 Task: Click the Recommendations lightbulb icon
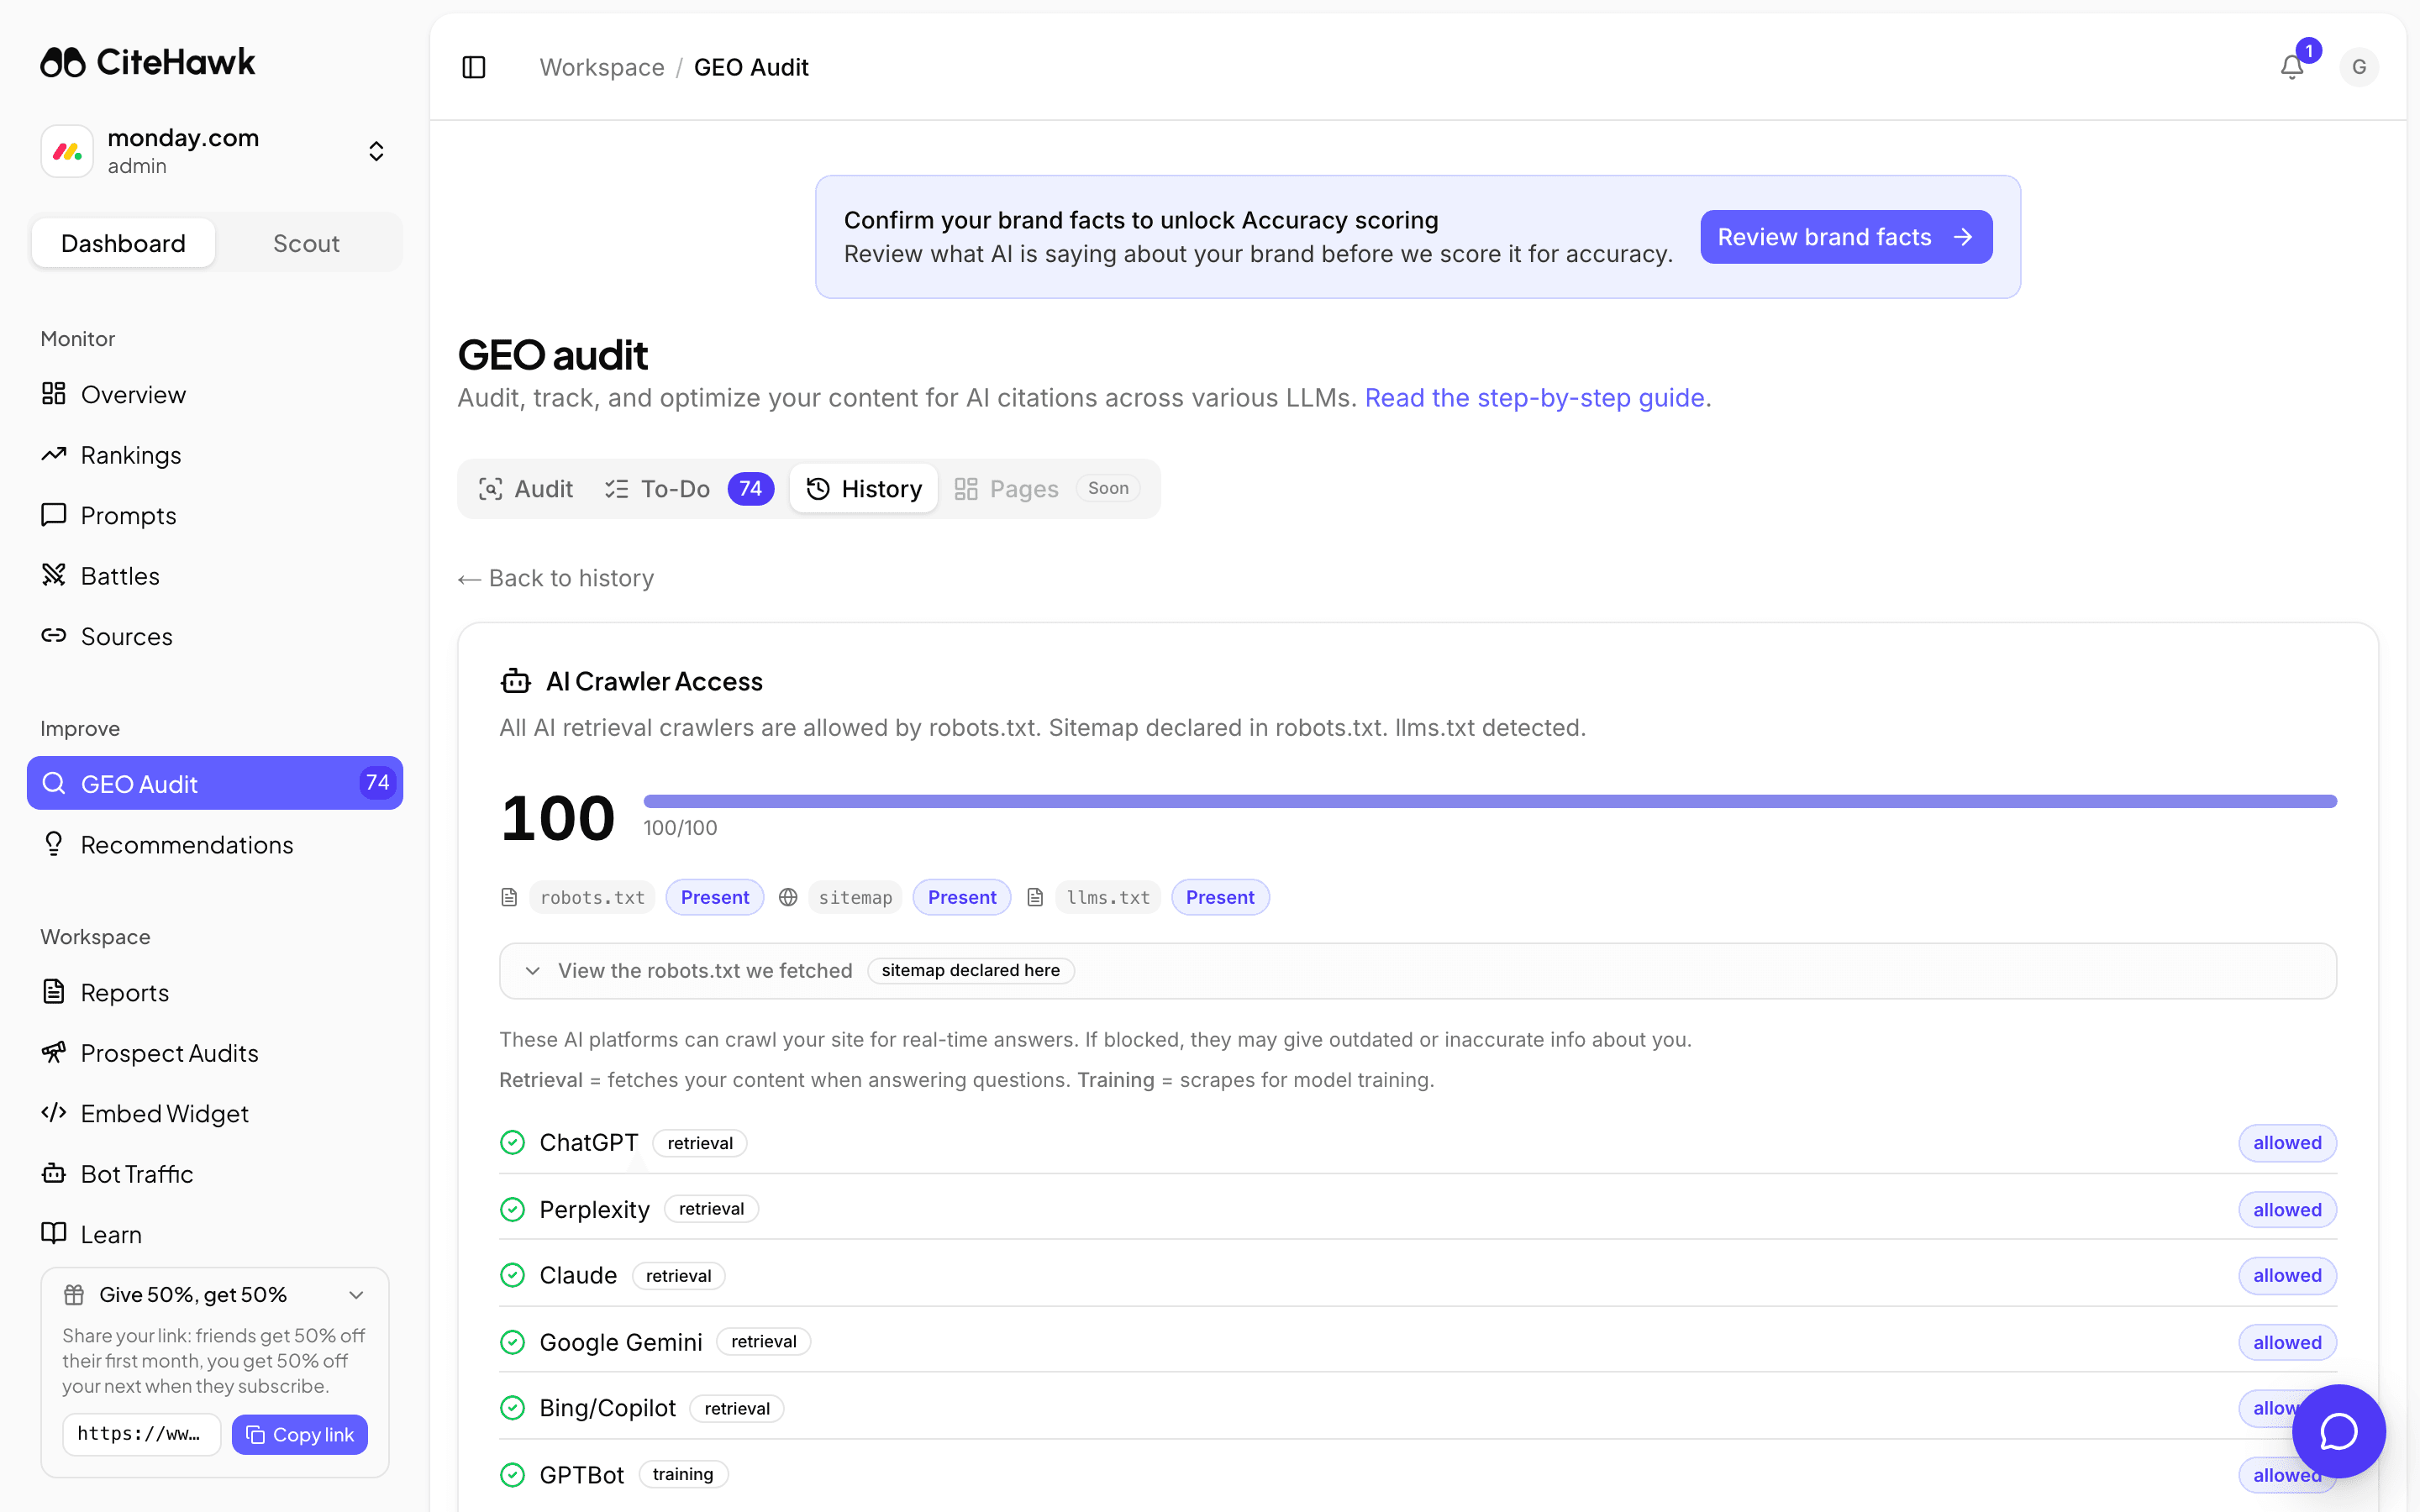click(x=54, y=844)
